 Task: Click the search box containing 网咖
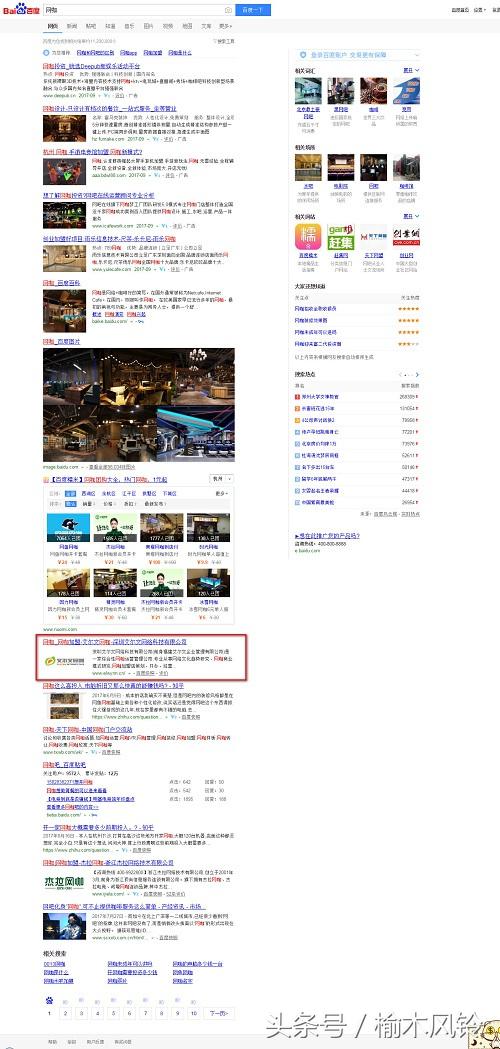pyautogui.click(x=138, y=10)
